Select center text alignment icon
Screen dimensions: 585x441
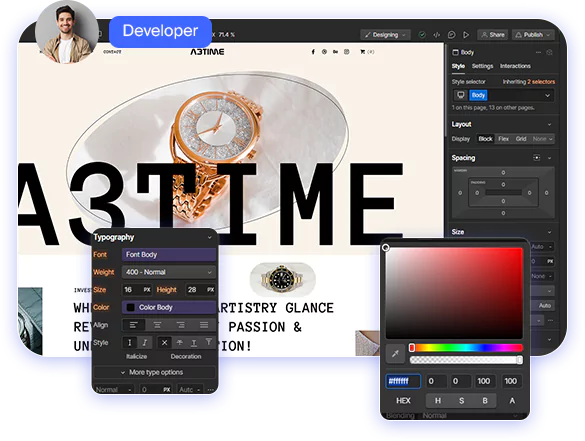(157, 325)
